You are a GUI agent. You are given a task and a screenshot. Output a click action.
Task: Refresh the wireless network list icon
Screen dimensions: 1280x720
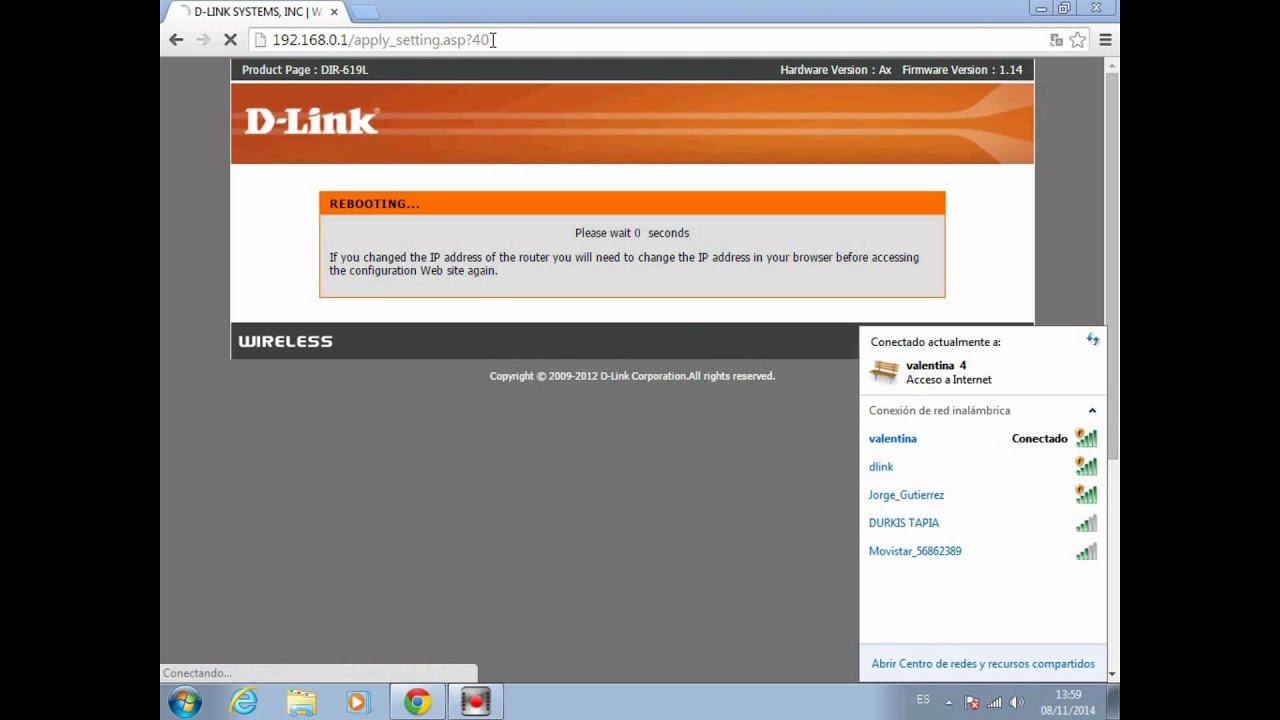point(1092,340)
